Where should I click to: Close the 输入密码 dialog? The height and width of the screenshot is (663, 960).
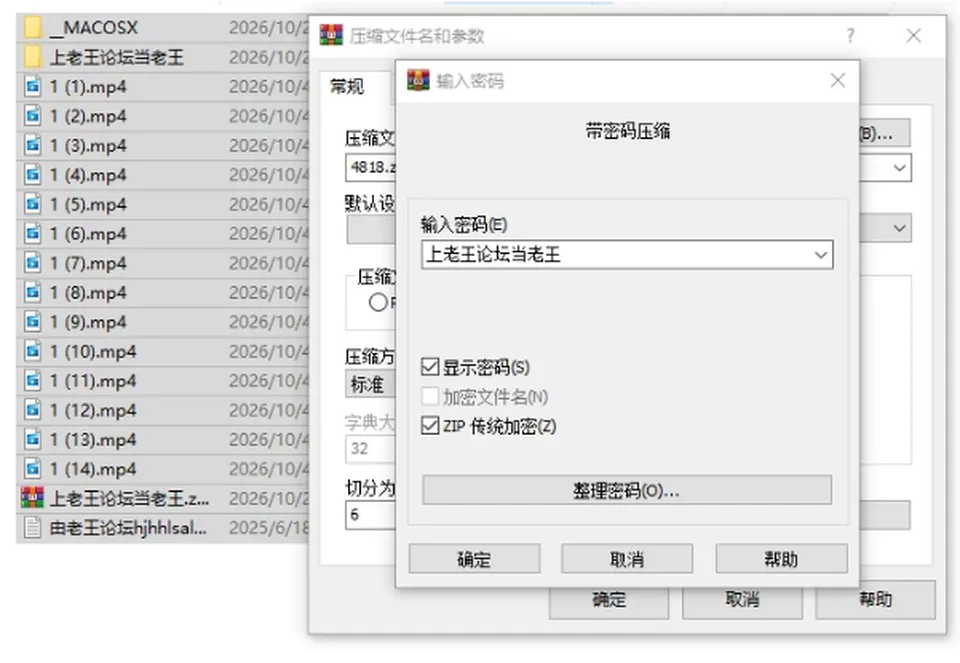click(x=838, y=80)
